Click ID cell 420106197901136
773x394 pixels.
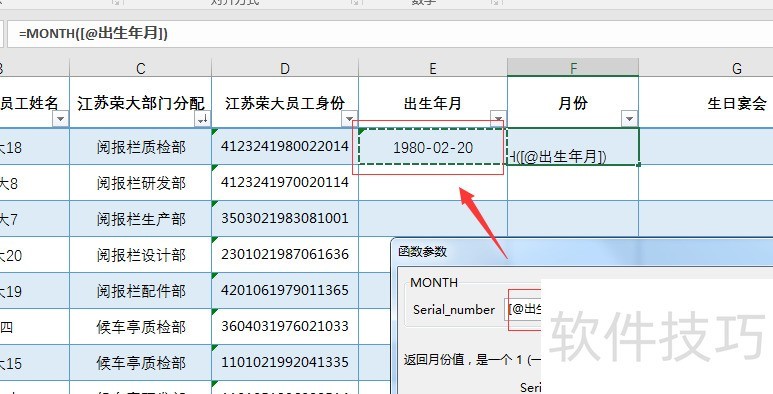285,290
